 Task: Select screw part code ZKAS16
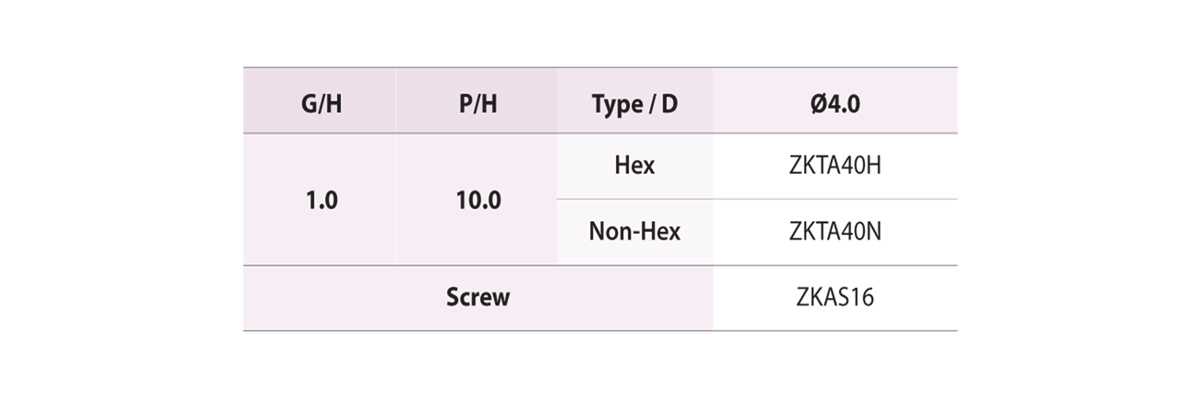(835, 298)
